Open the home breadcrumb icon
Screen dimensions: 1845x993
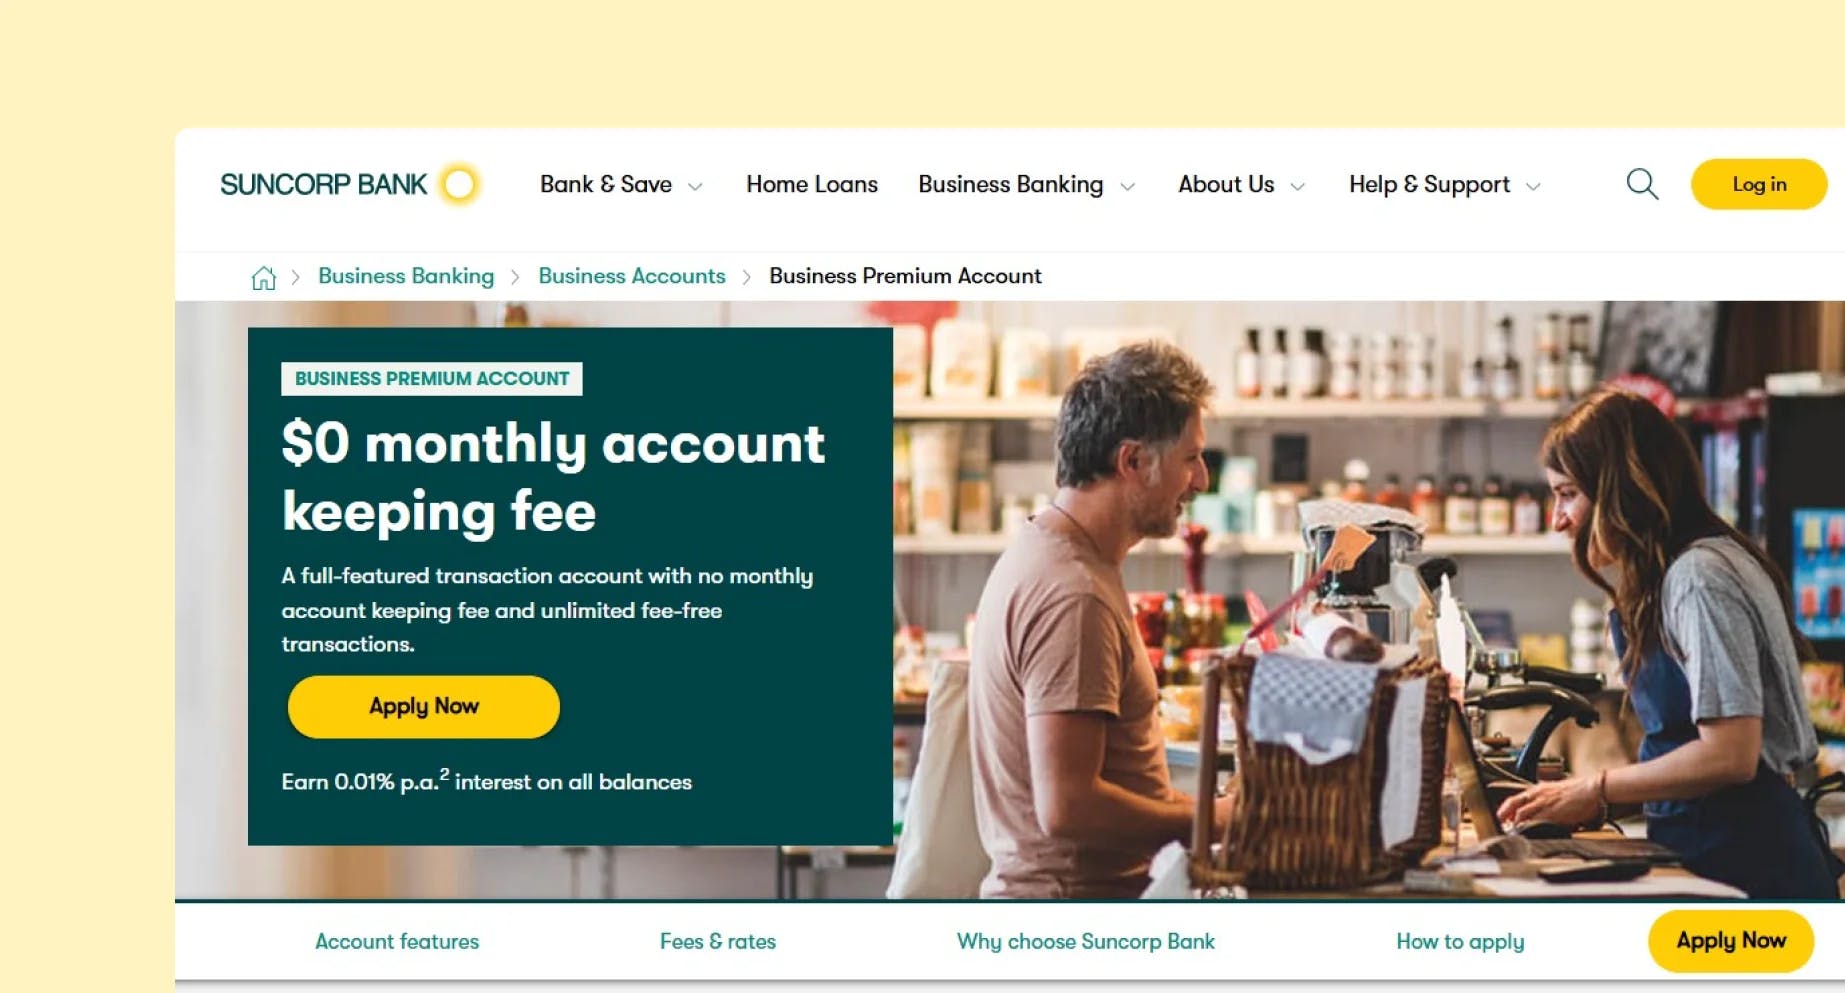[x=264, y=277]
